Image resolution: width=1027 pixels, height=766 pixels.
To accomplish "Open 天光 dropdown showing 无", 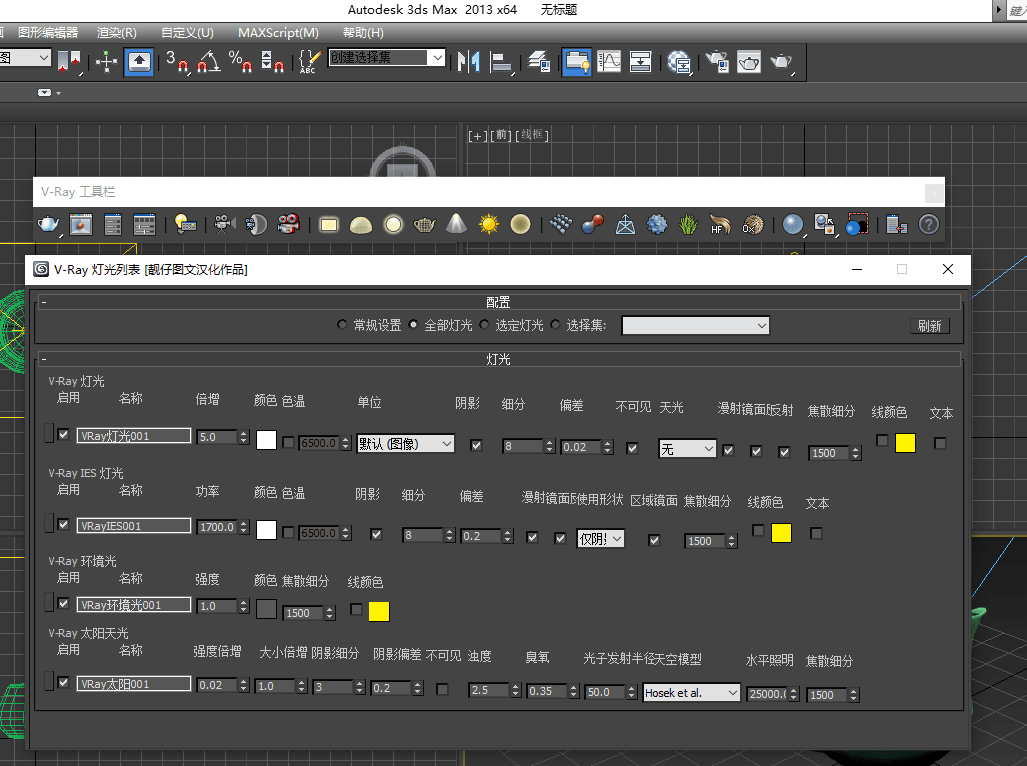I will 686,448.
